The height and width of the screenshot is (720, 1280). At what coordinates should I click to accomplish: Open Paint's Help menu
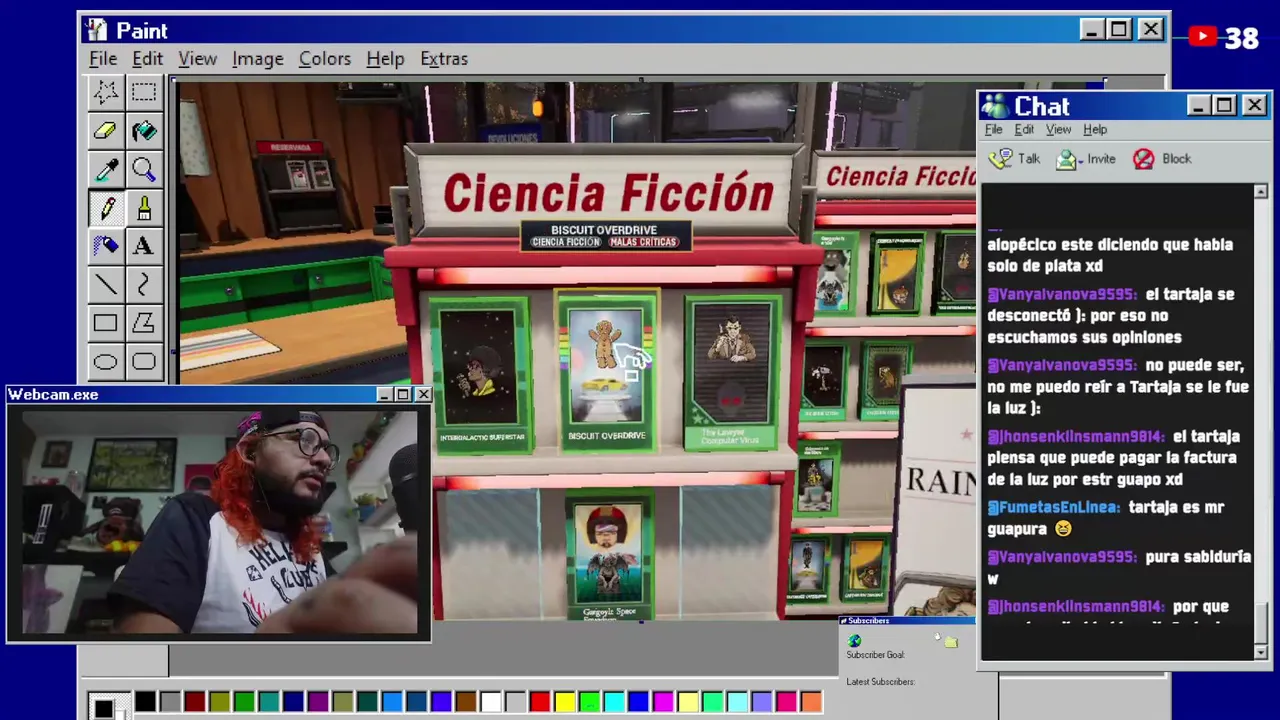385,59
